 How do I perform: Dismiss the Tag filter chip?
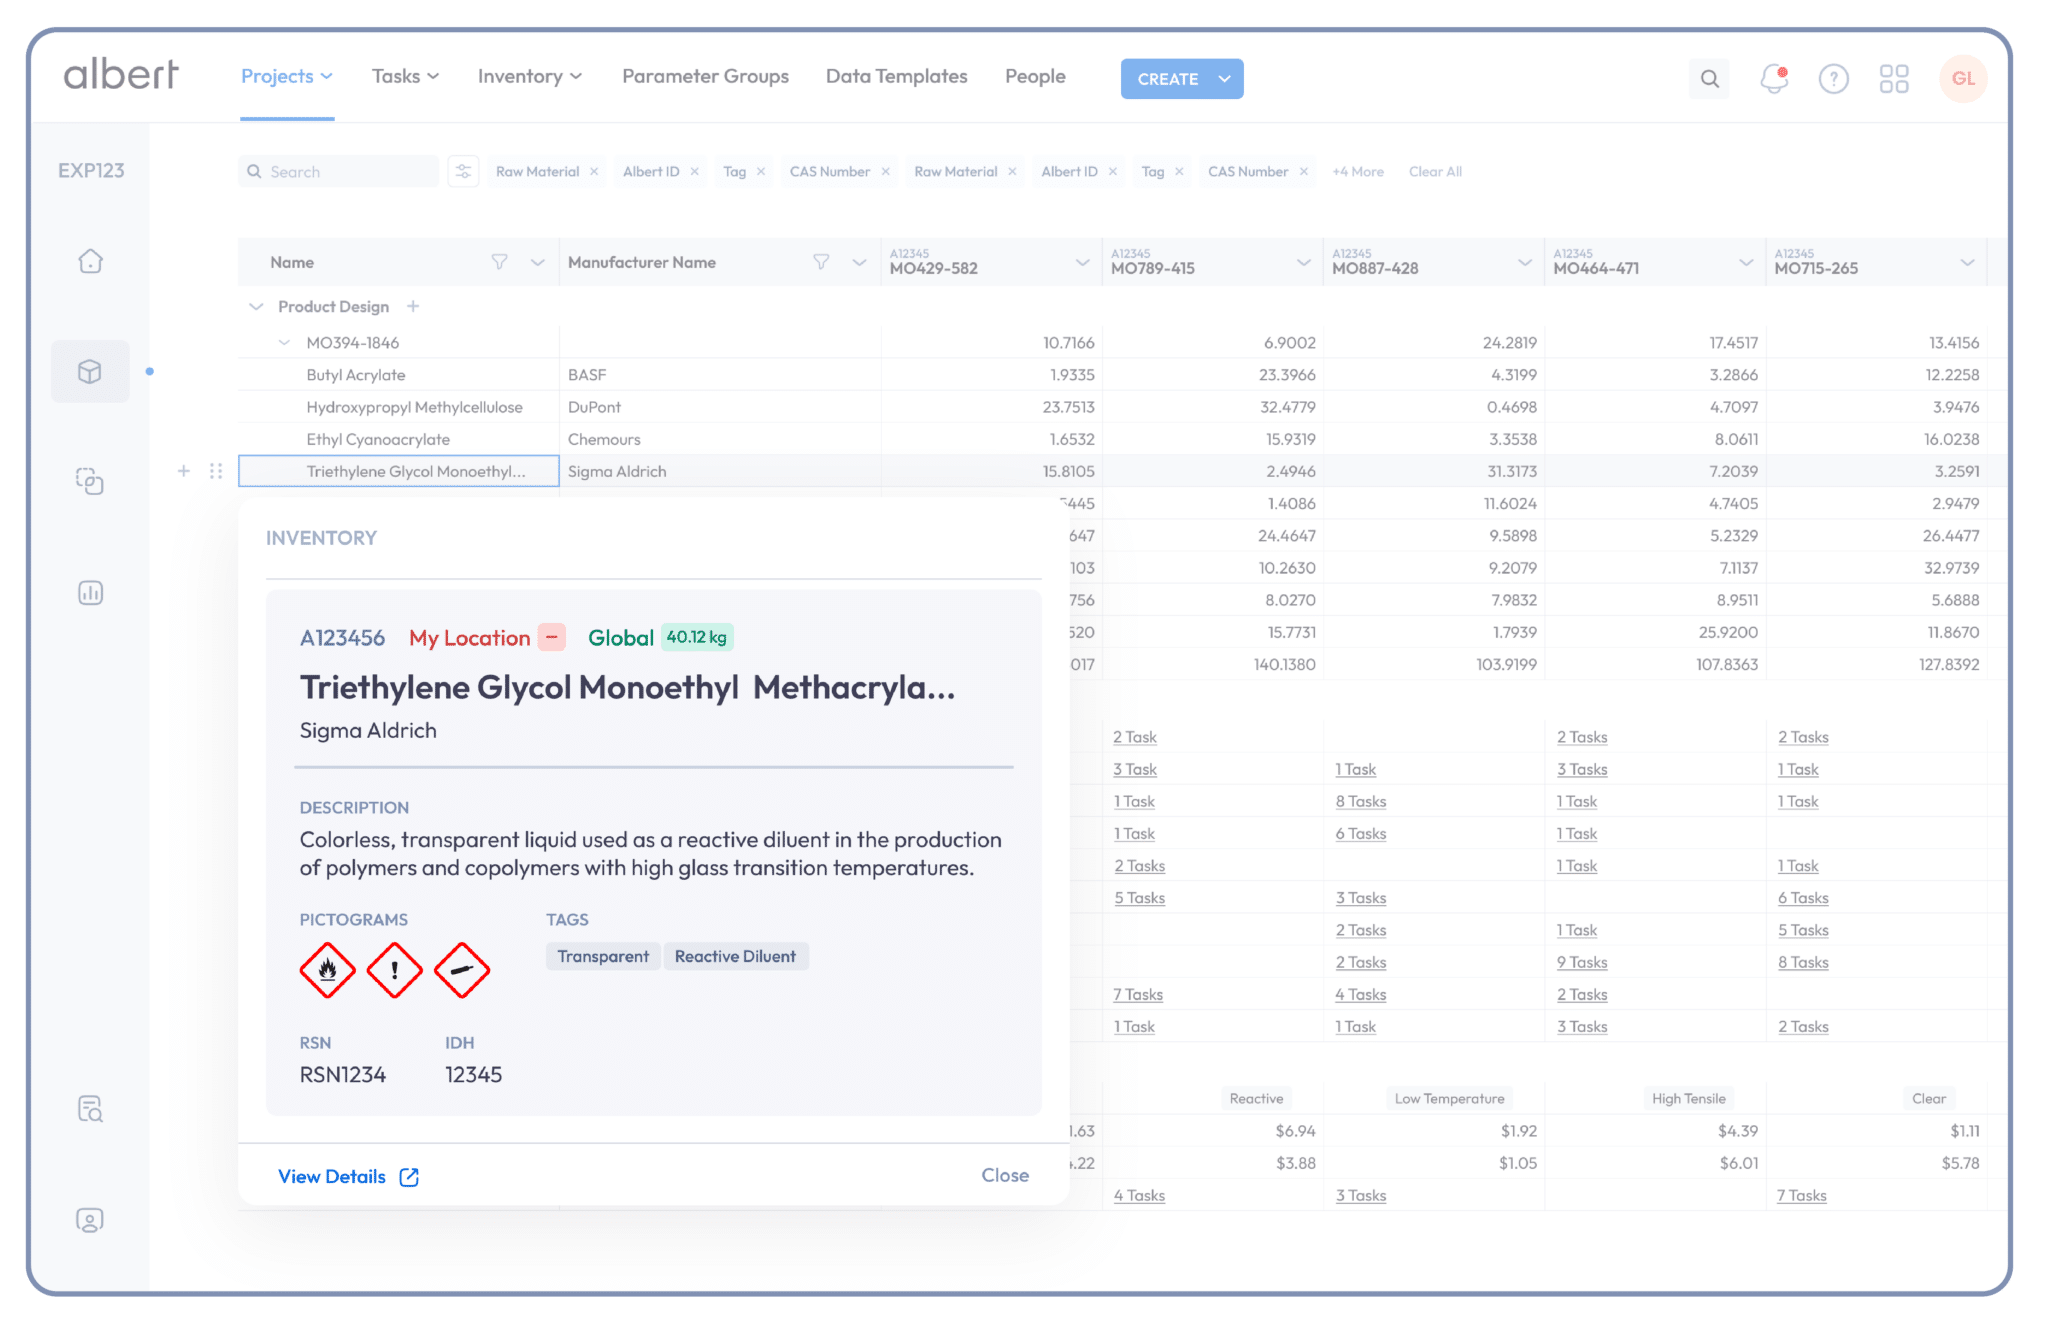(x=762, y=171)
